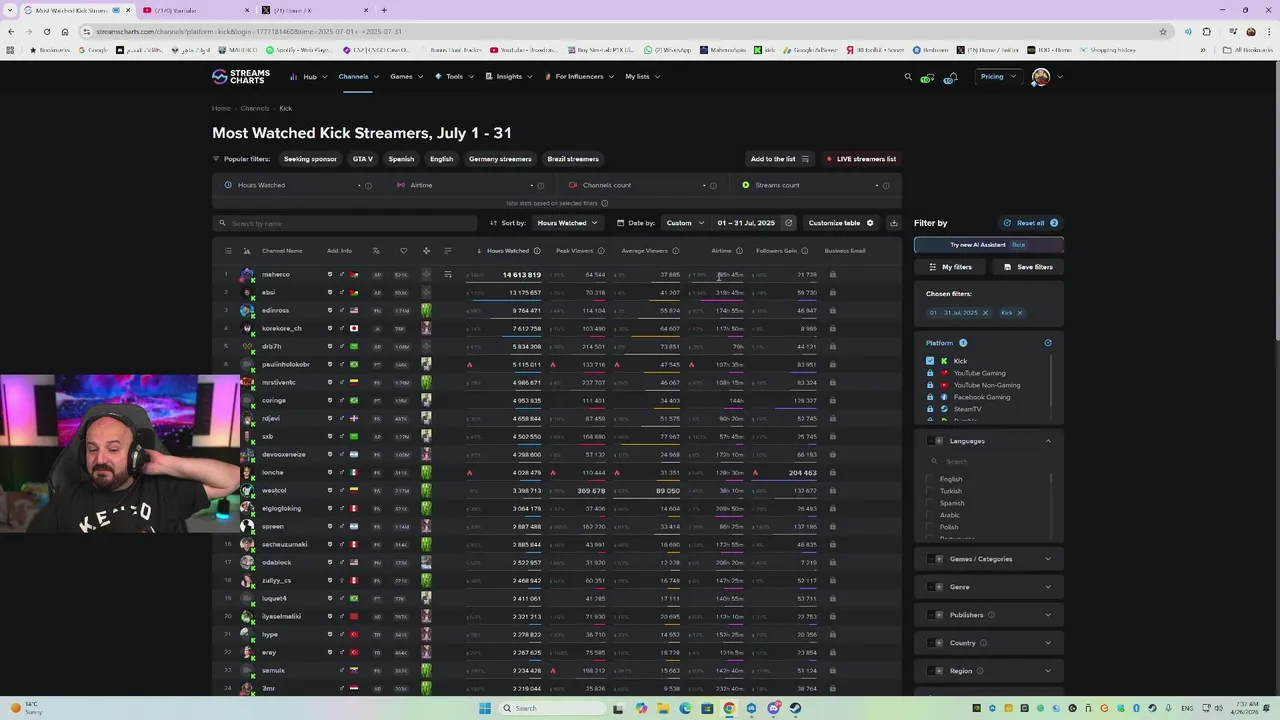Toggle include/exclude switch for Country

tap(934, 643)
